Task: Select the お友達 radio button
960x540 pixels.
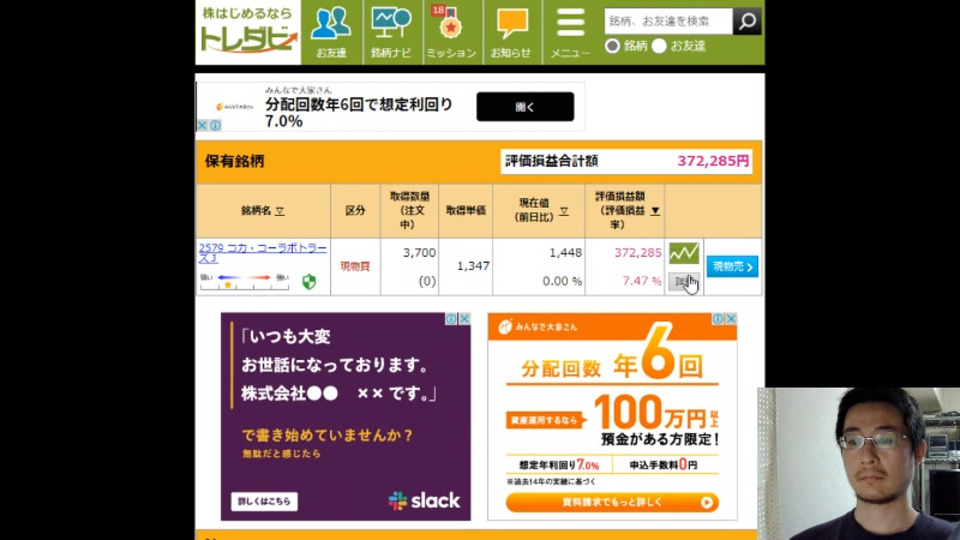Action: [x=659, y=46]
